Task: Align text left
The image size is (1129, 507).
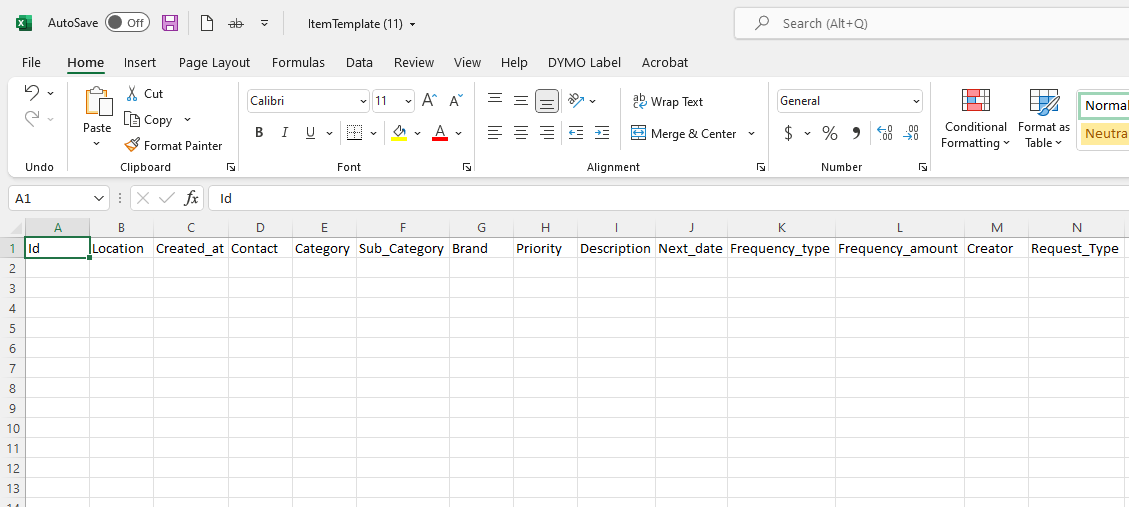Action: click(495, 133)
